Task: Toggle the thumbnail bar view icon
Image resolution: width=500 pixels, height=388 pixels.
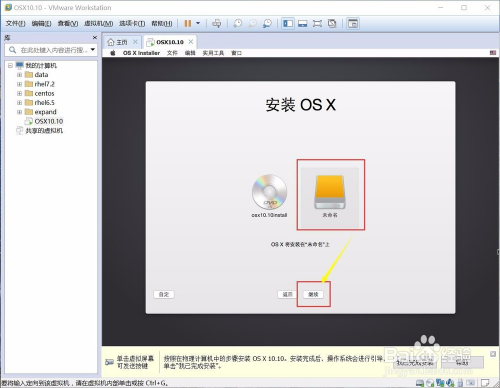Action: coord(302,23)
